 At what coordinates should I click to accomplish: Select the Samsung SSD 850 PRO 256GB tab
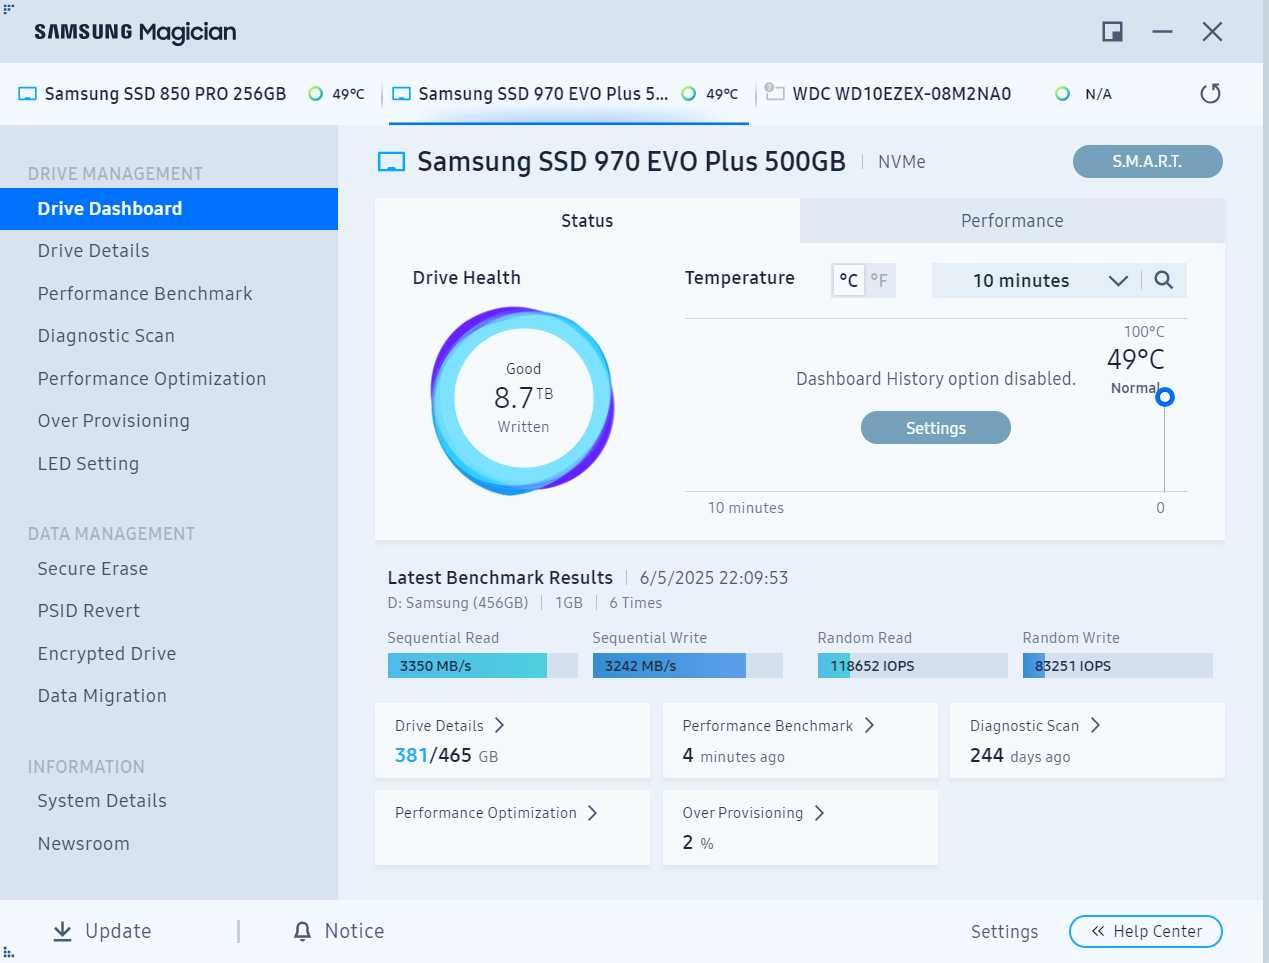pos(192,94)
